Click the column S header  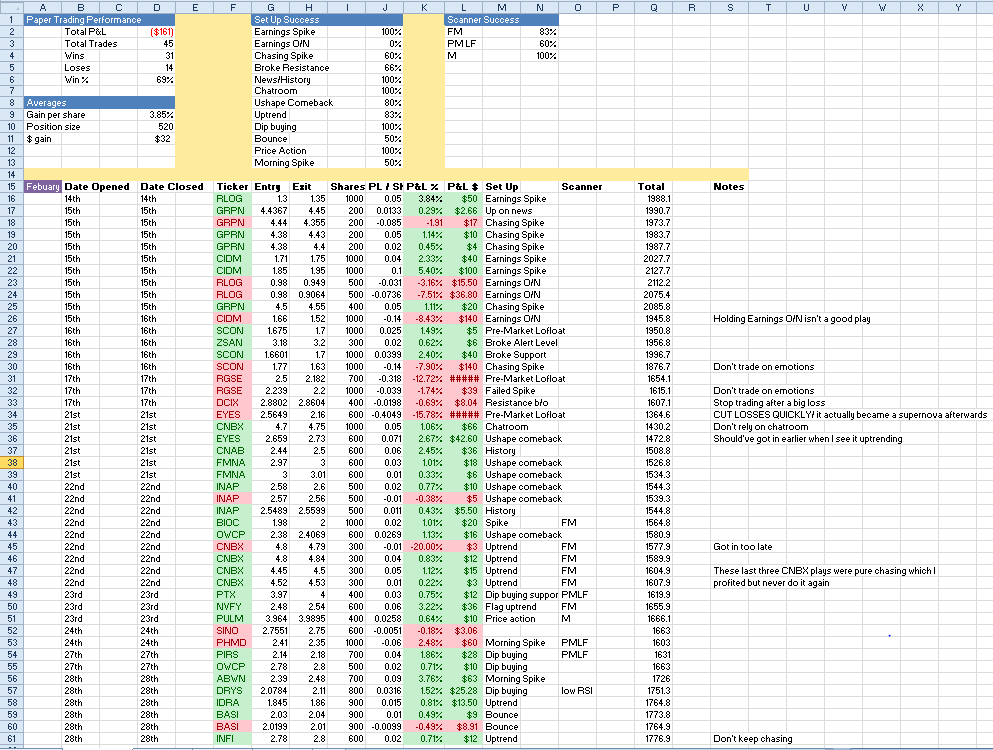[x=729, y=7]
